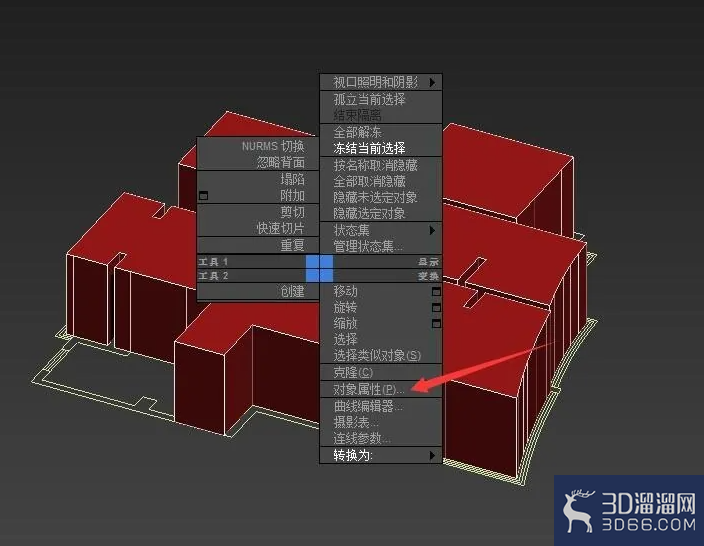This screenshot has width=704, height=546.
Task: Click 创建 in tools 2 quad
Action: coord(258,291)
